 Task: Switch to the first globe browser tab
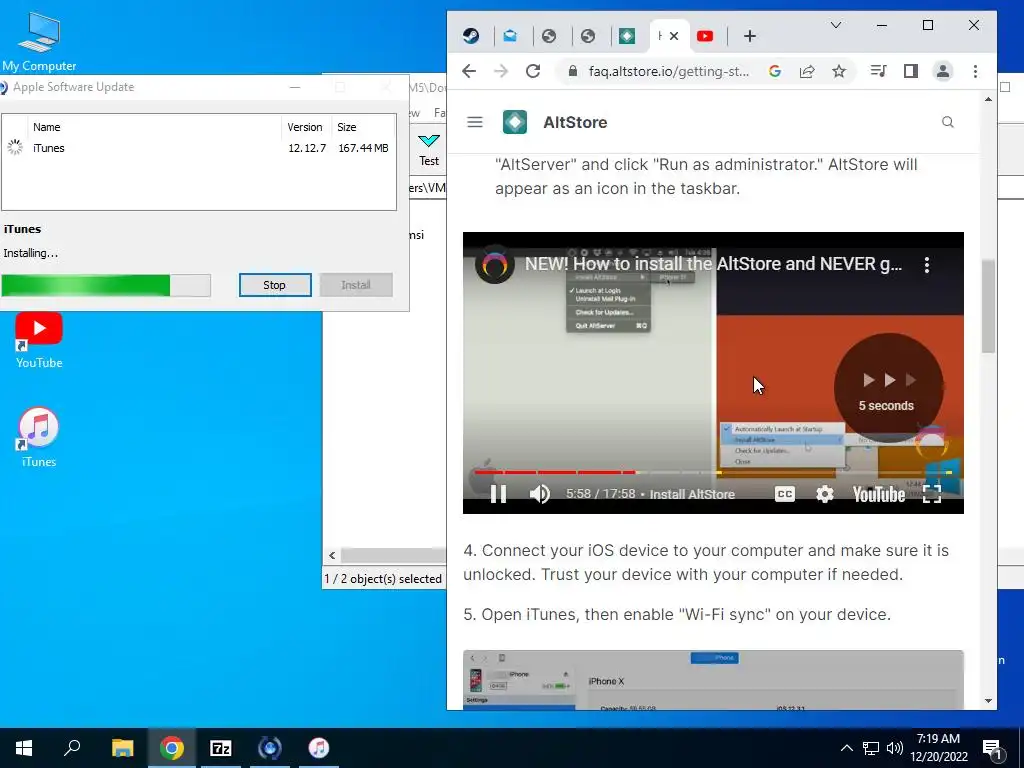point(549,36)
